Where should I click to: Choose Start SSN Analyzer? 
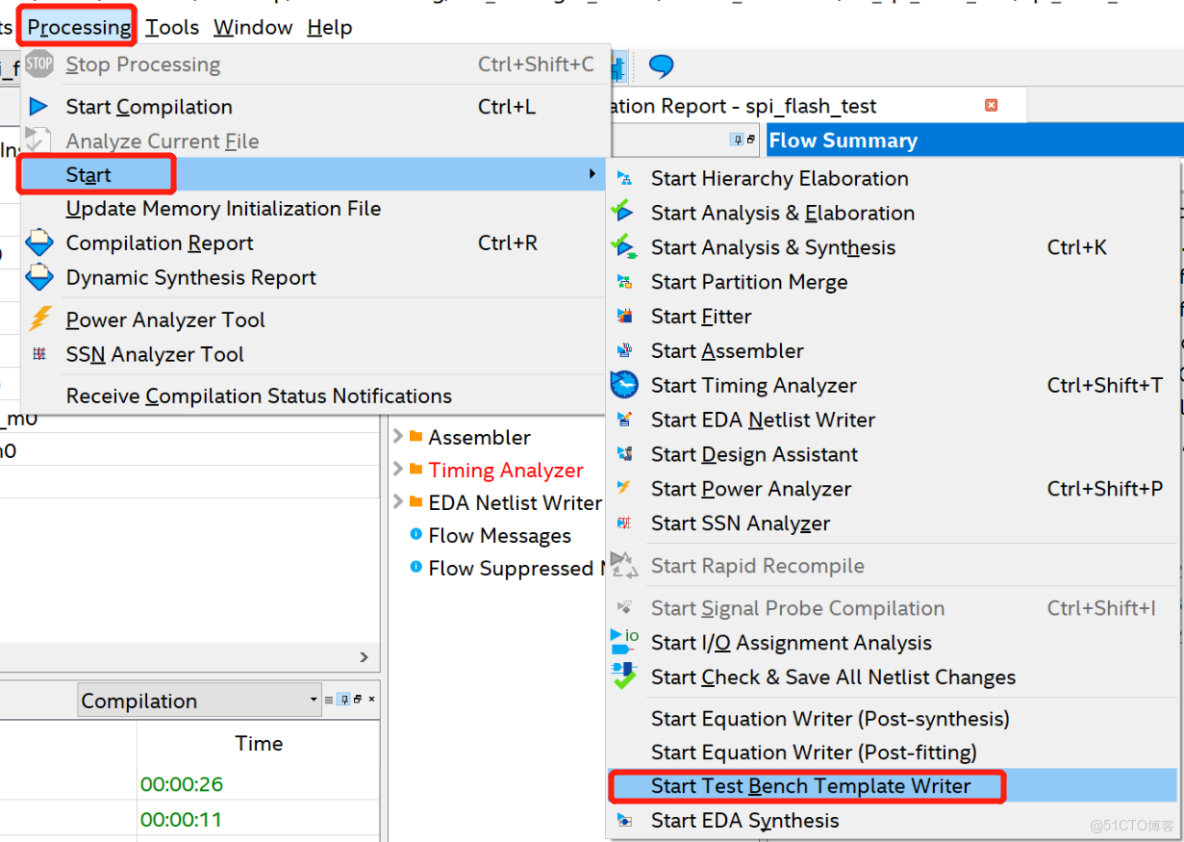[x=893, y=523]
